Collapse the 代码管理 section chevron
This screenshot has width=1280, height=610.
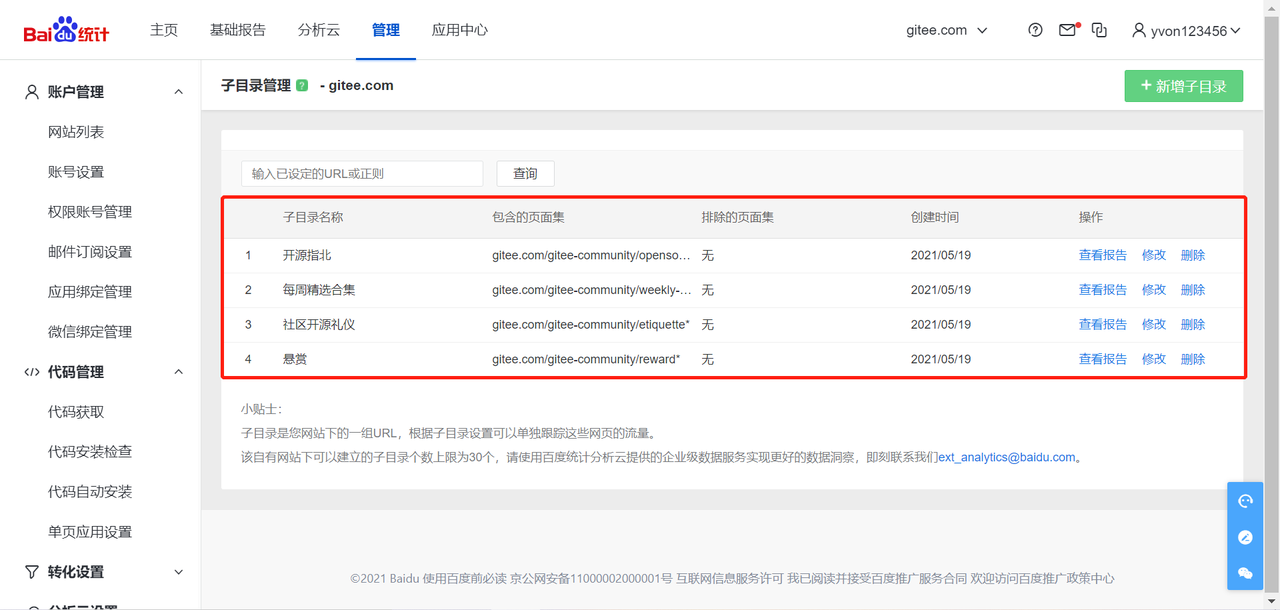(179, 372)
